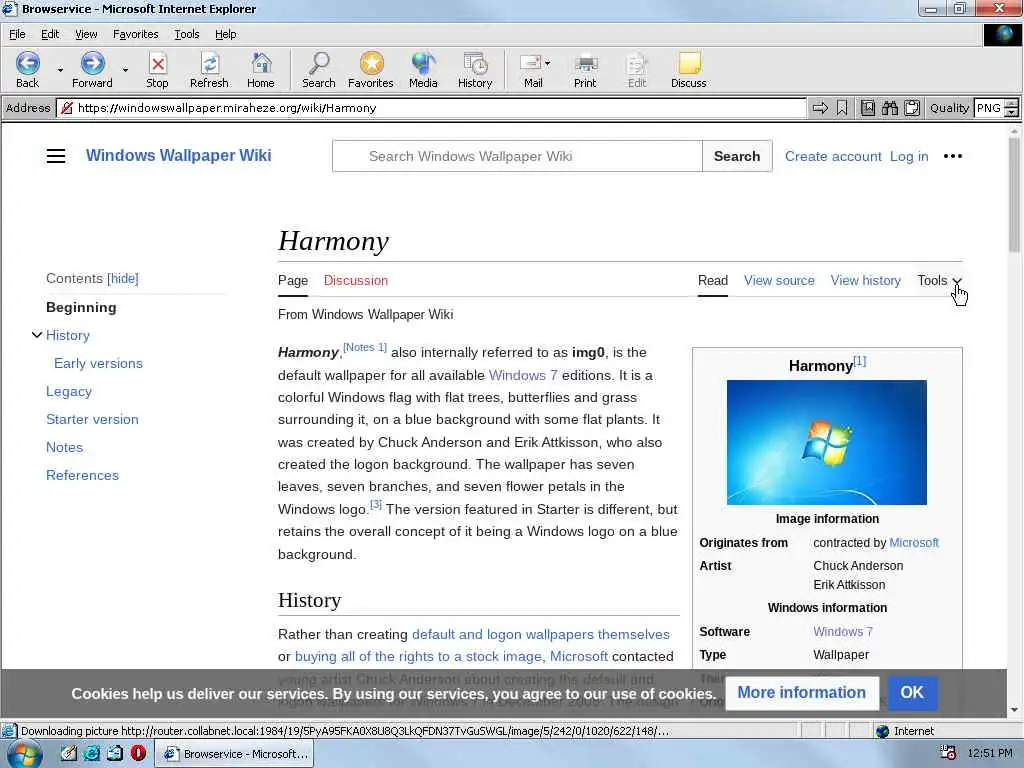Click the Go arrow beside address bar
This screenshot has width=1024, height=768.
pos(820,108)
